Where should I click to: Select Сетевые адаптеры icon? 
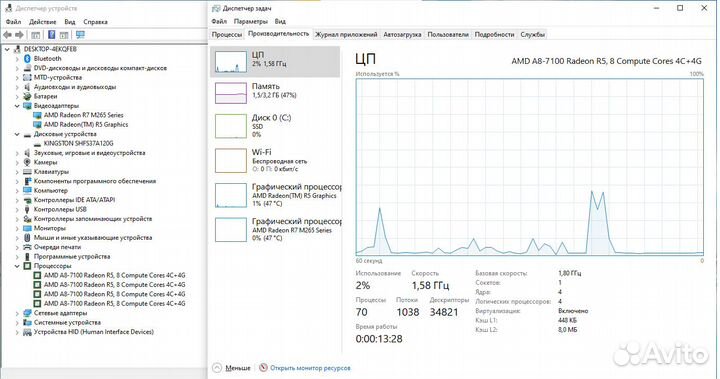(x=27, y=313)
